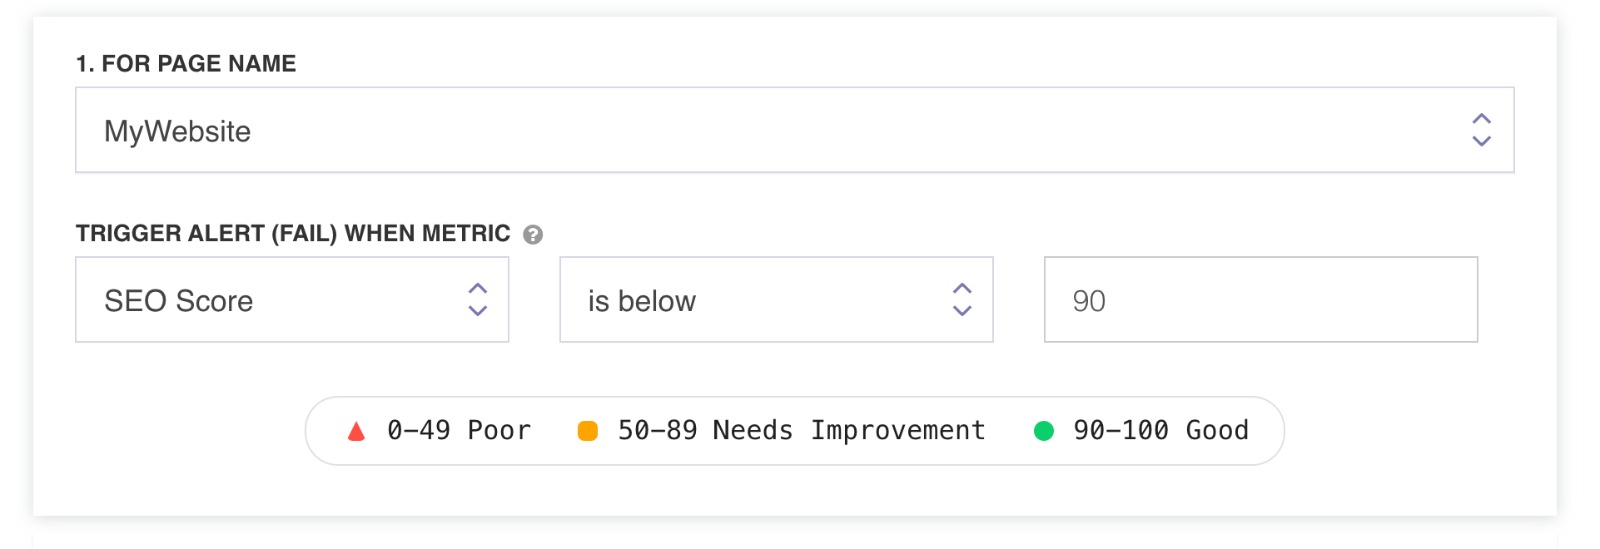This screenshot has width=1600, height=549.
Task: Click the orange square Needs Improvement indicator
Action: tap(588, 431)
